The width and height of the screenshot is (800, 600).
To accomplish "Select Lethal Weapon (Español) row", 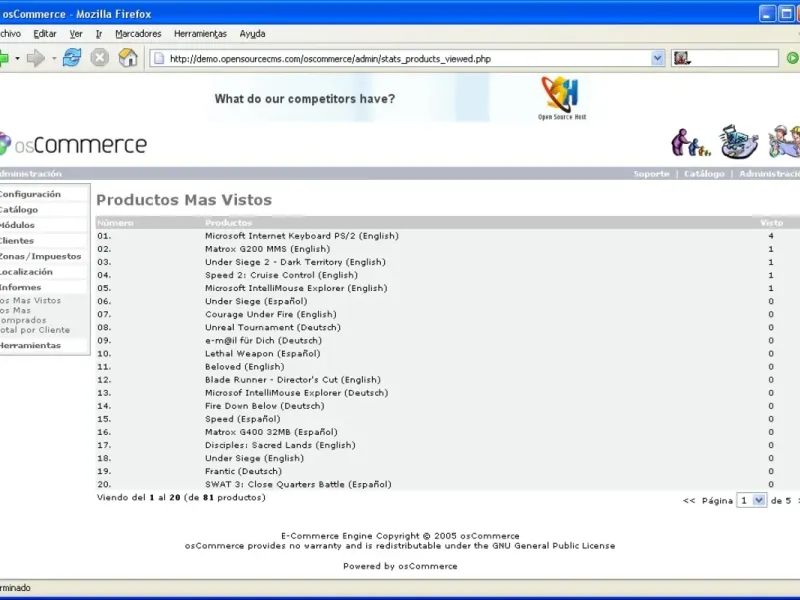I will pos(447,354).
